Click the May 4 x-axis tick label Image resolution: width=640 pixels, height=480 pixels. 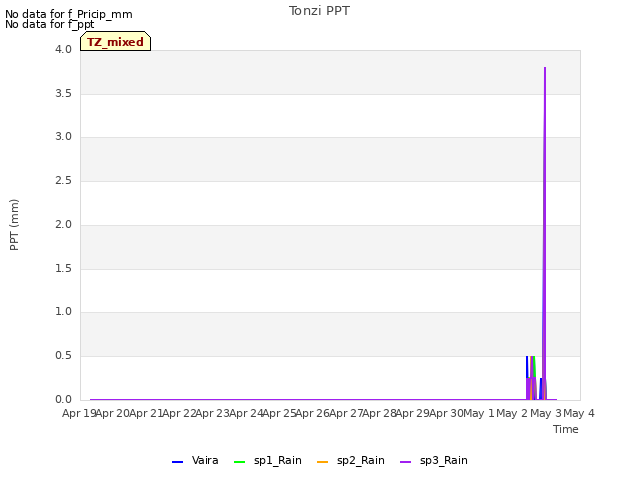click(579, 413)
